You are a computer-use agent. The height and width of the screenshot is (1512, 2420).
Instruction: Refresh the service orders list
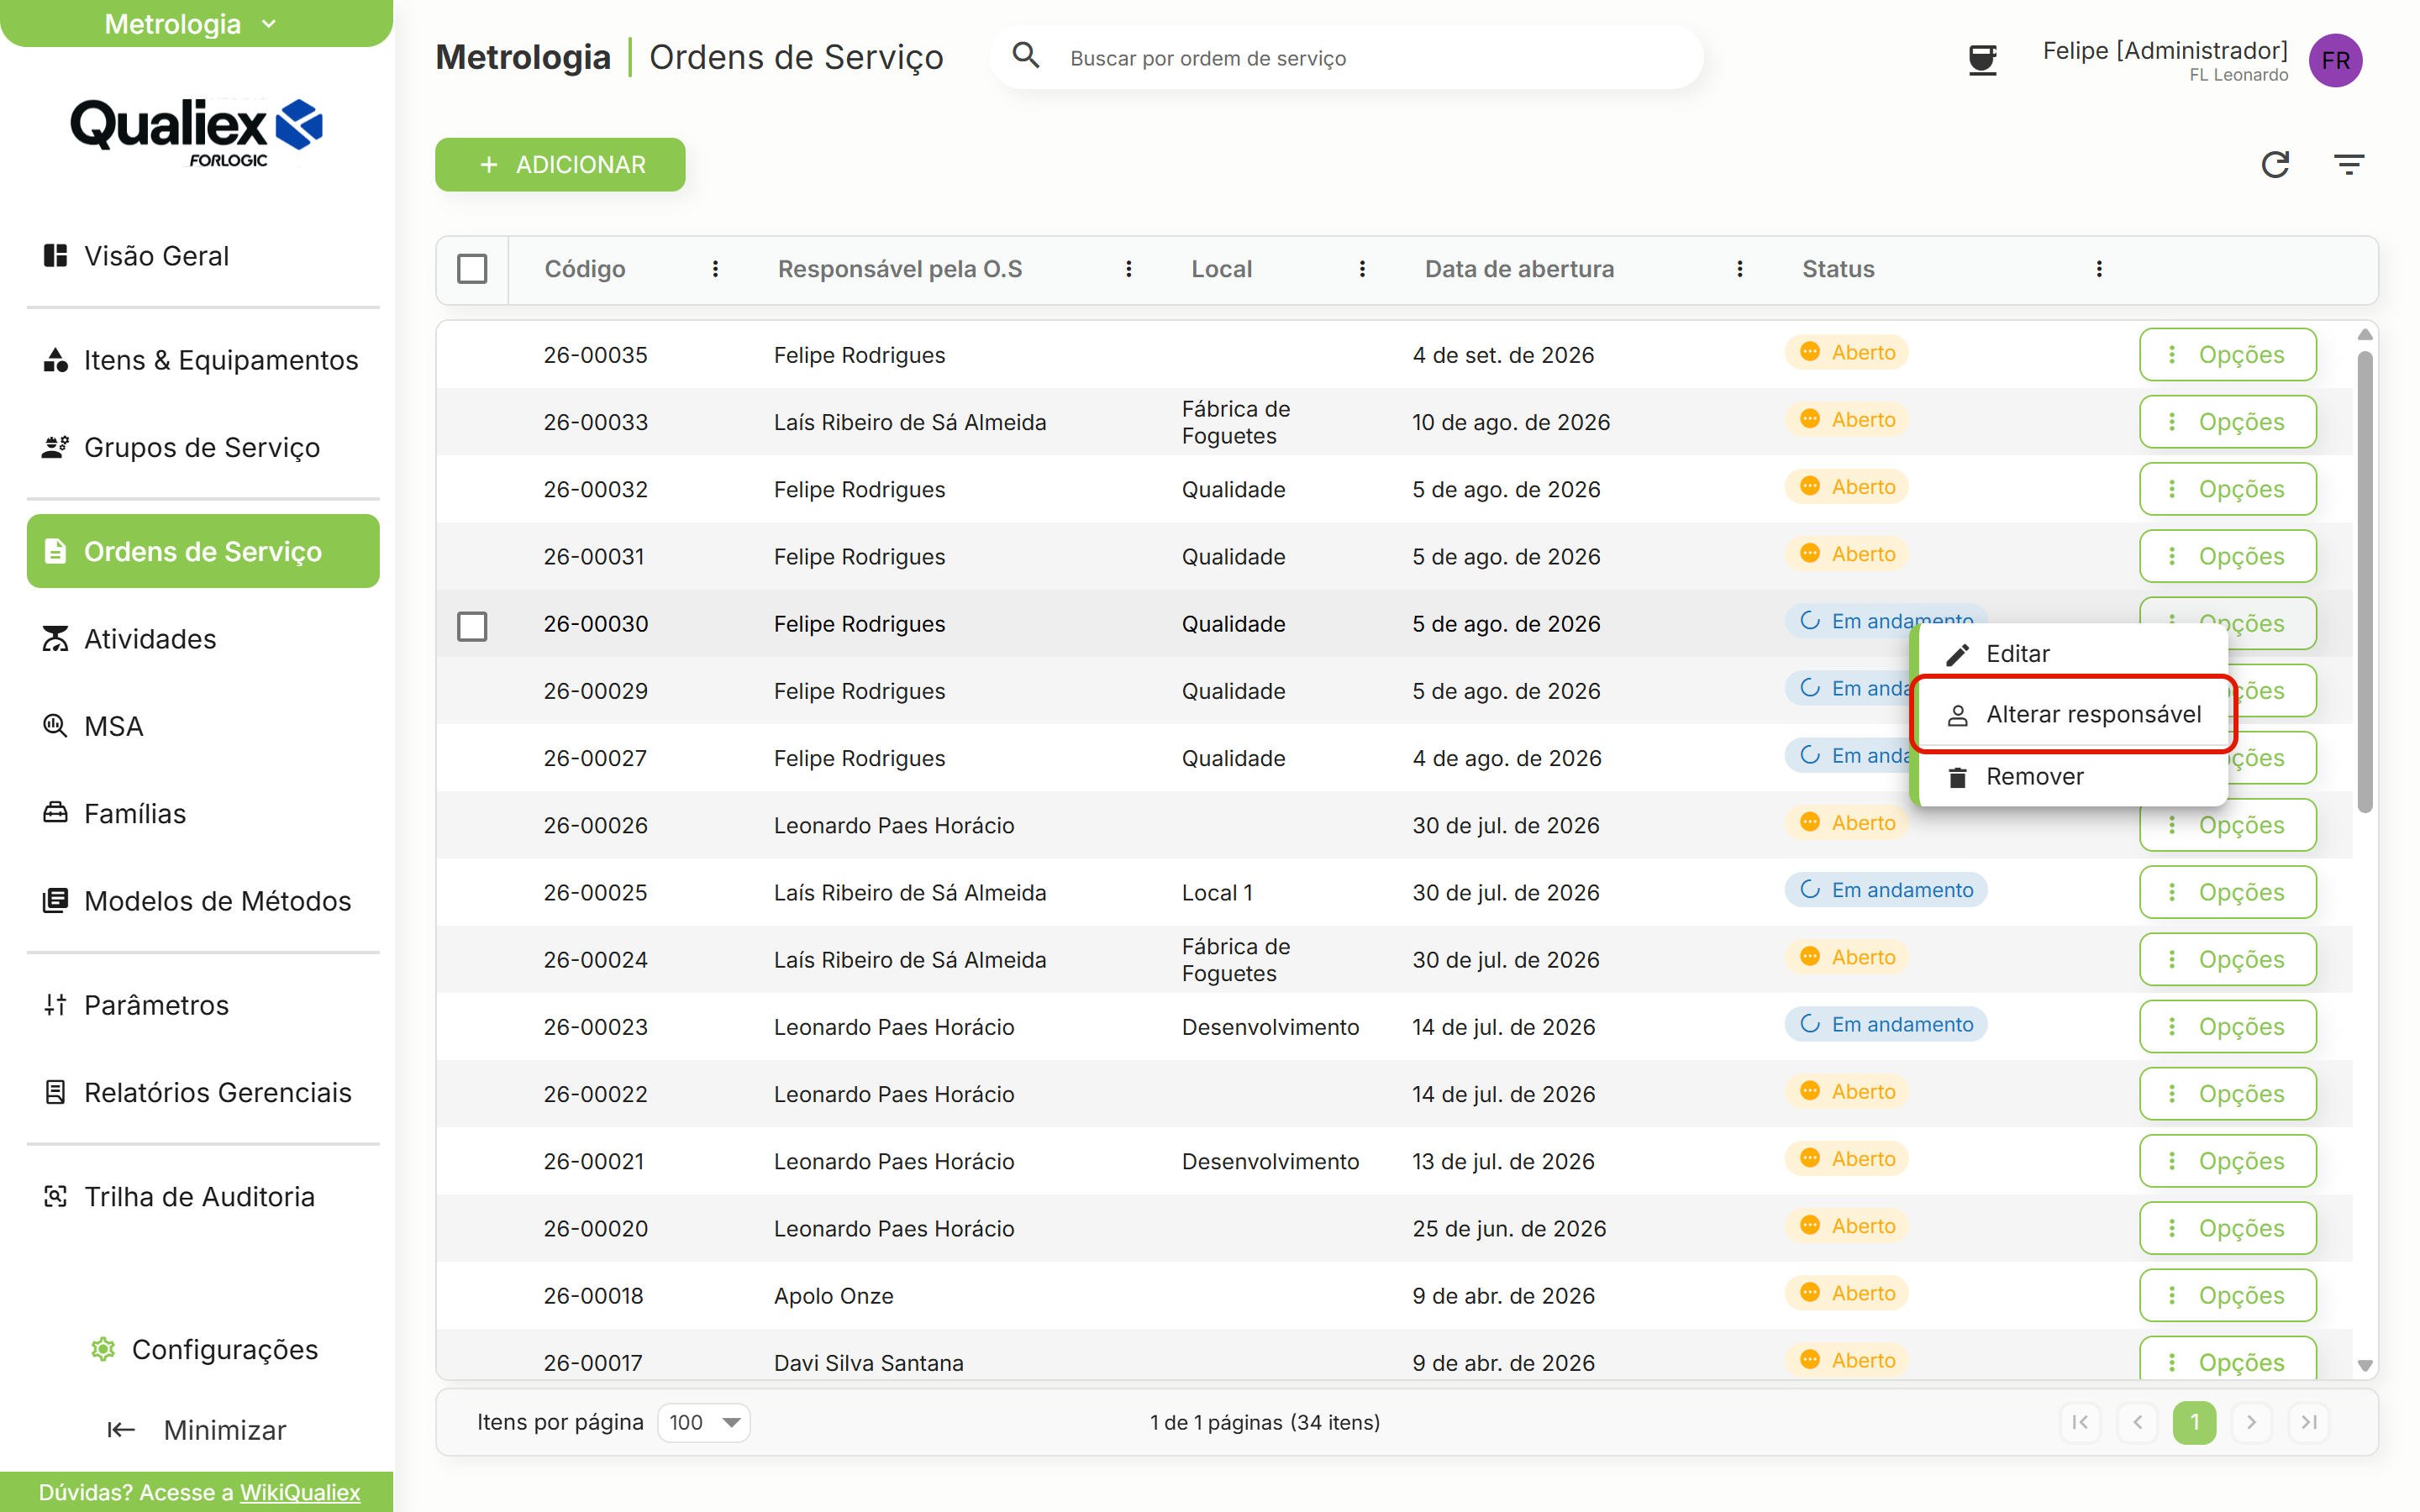(2275, 164)
